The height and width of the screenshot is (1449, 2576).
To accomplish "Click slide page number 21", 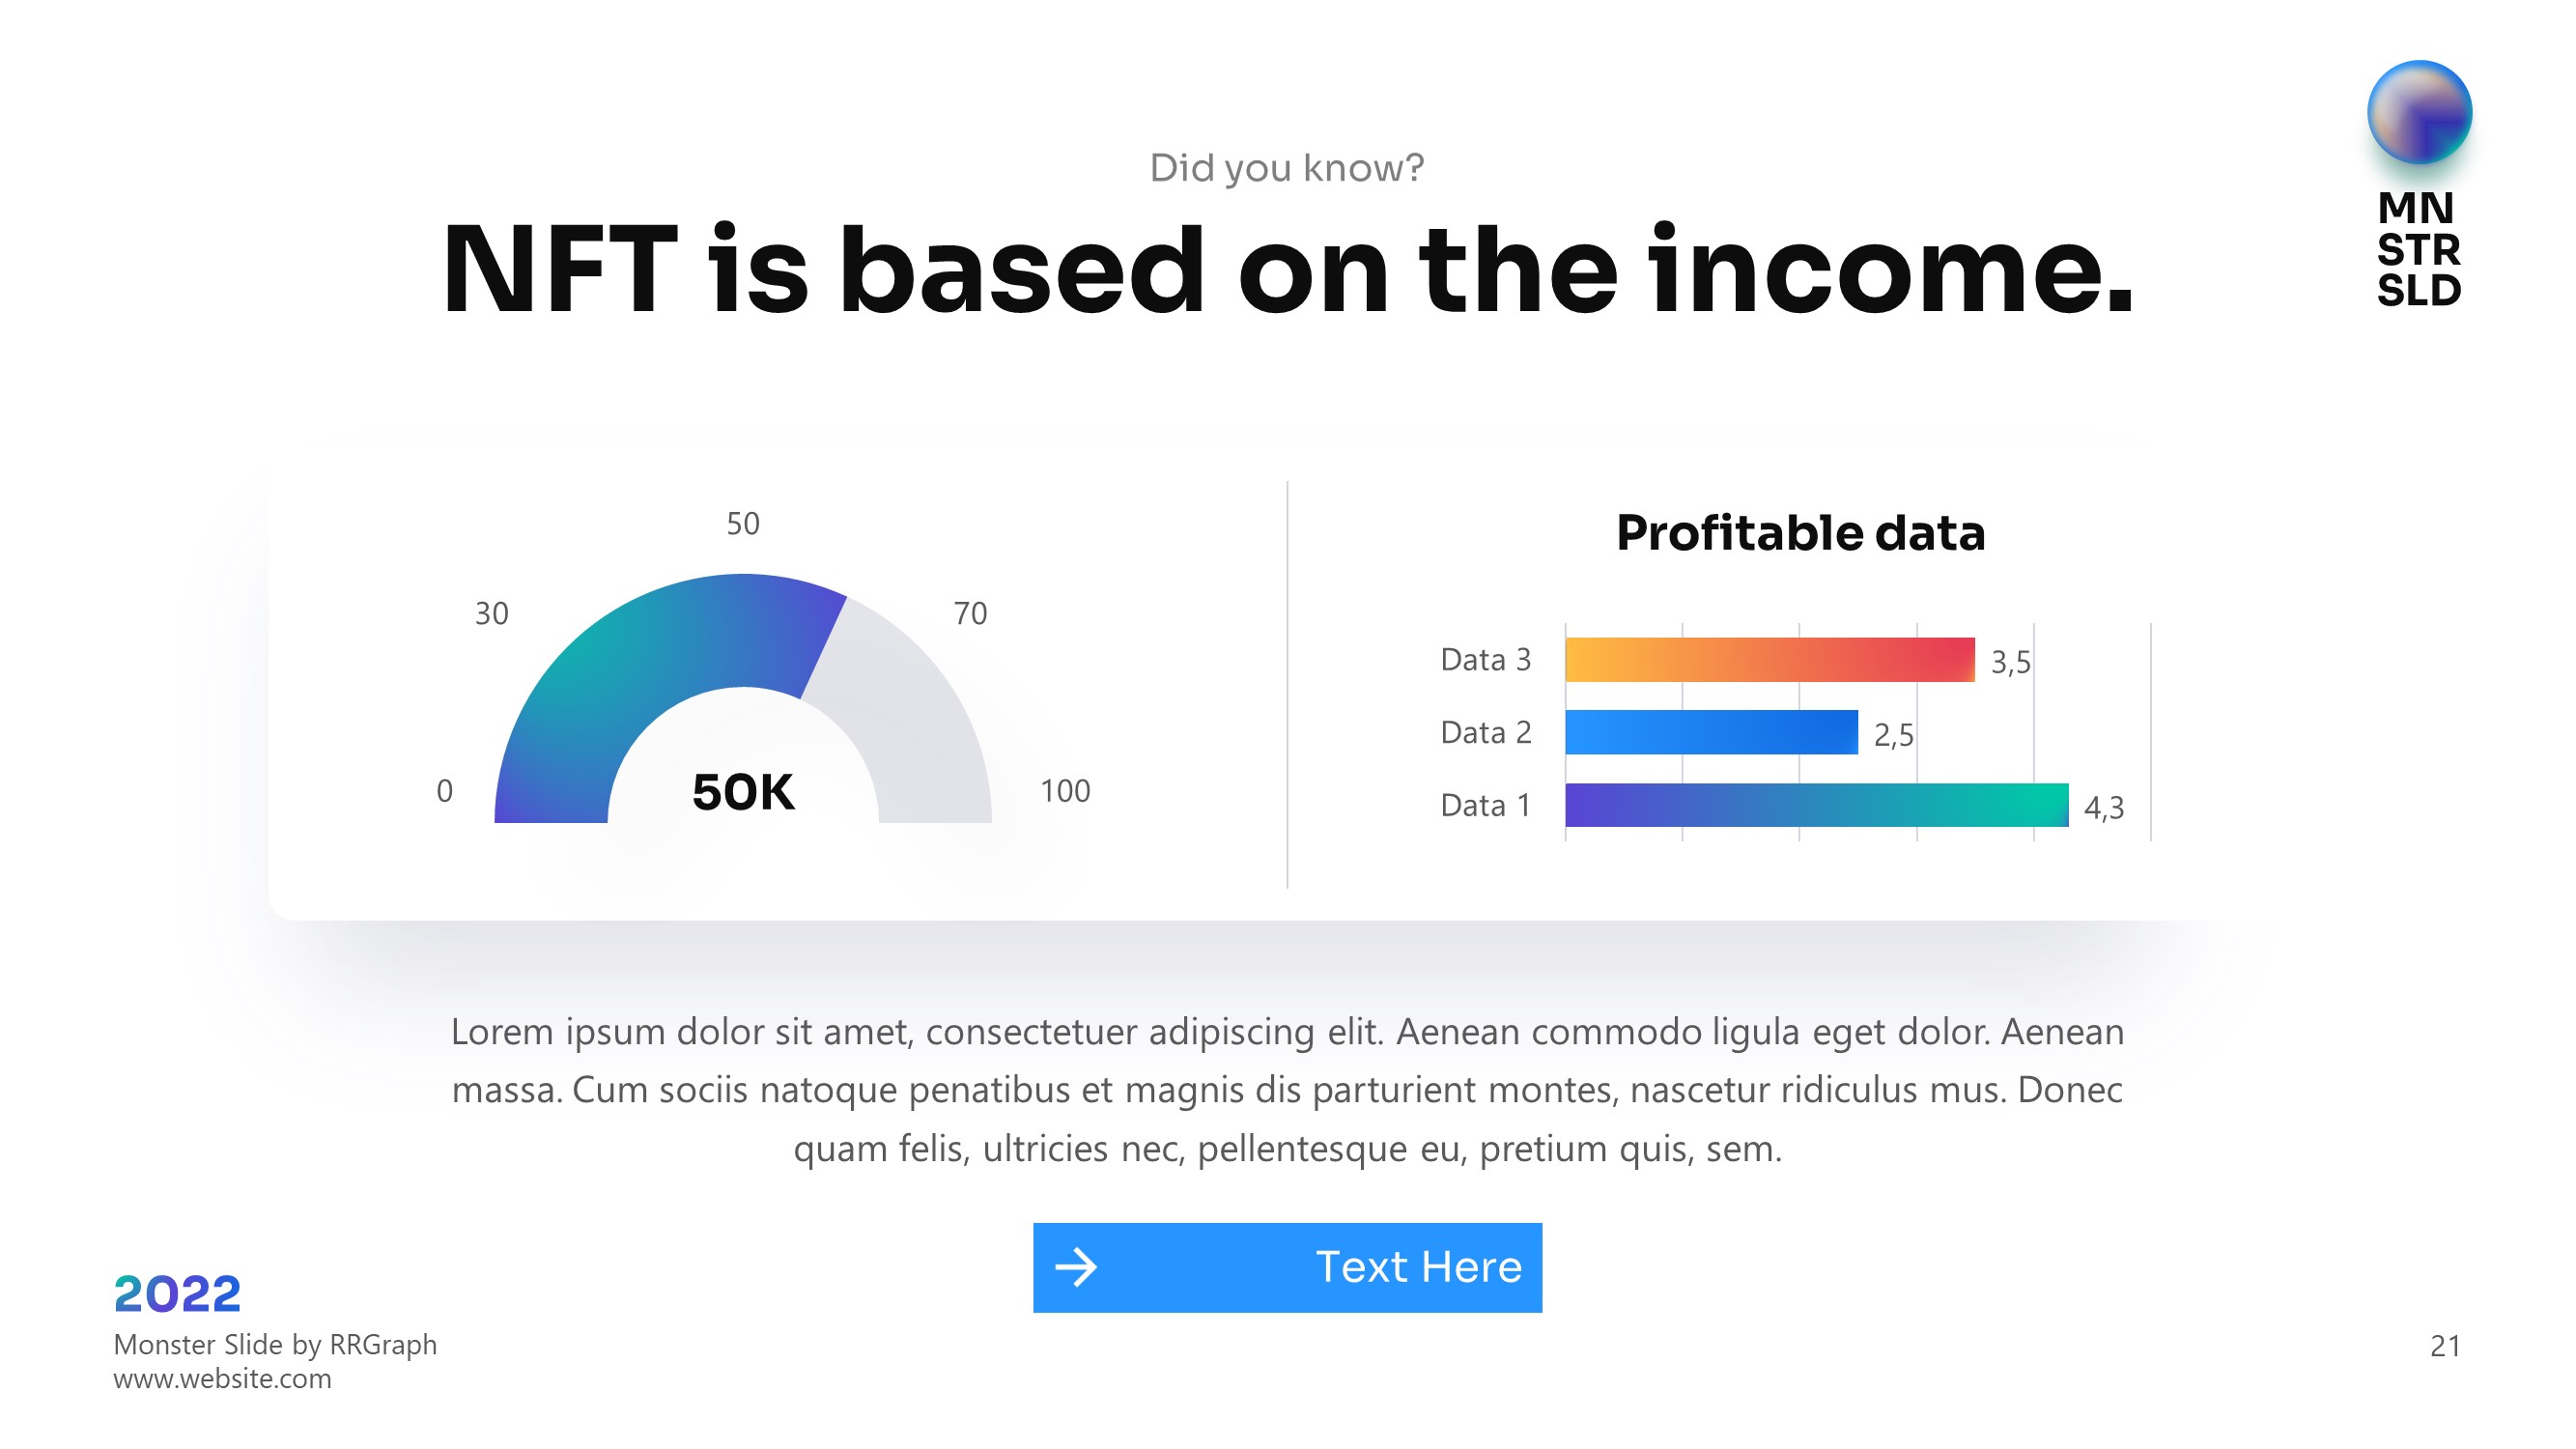I will point(2445,1346).
